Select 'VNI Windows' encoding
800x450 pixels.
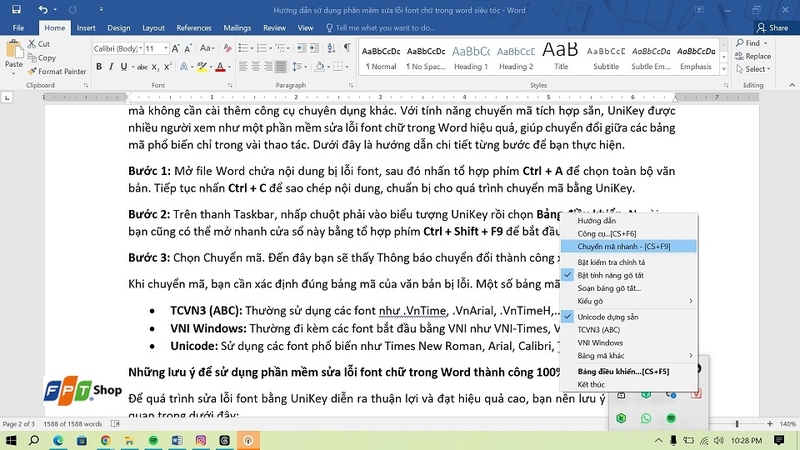629,343
